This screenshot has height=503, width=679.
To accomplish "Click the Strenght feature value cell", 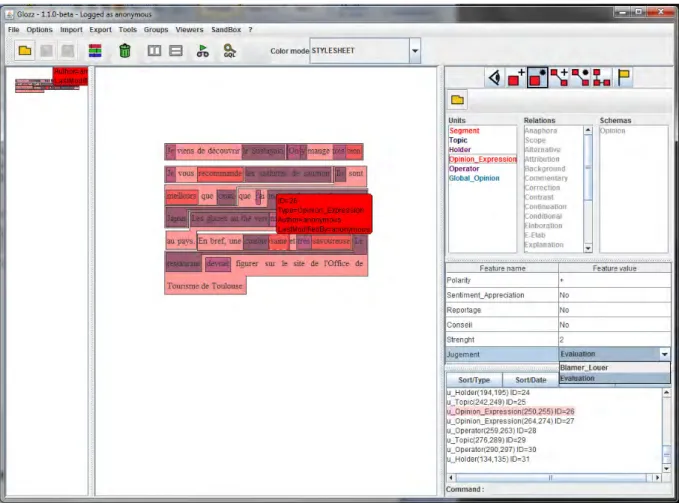I will [614, 339].
